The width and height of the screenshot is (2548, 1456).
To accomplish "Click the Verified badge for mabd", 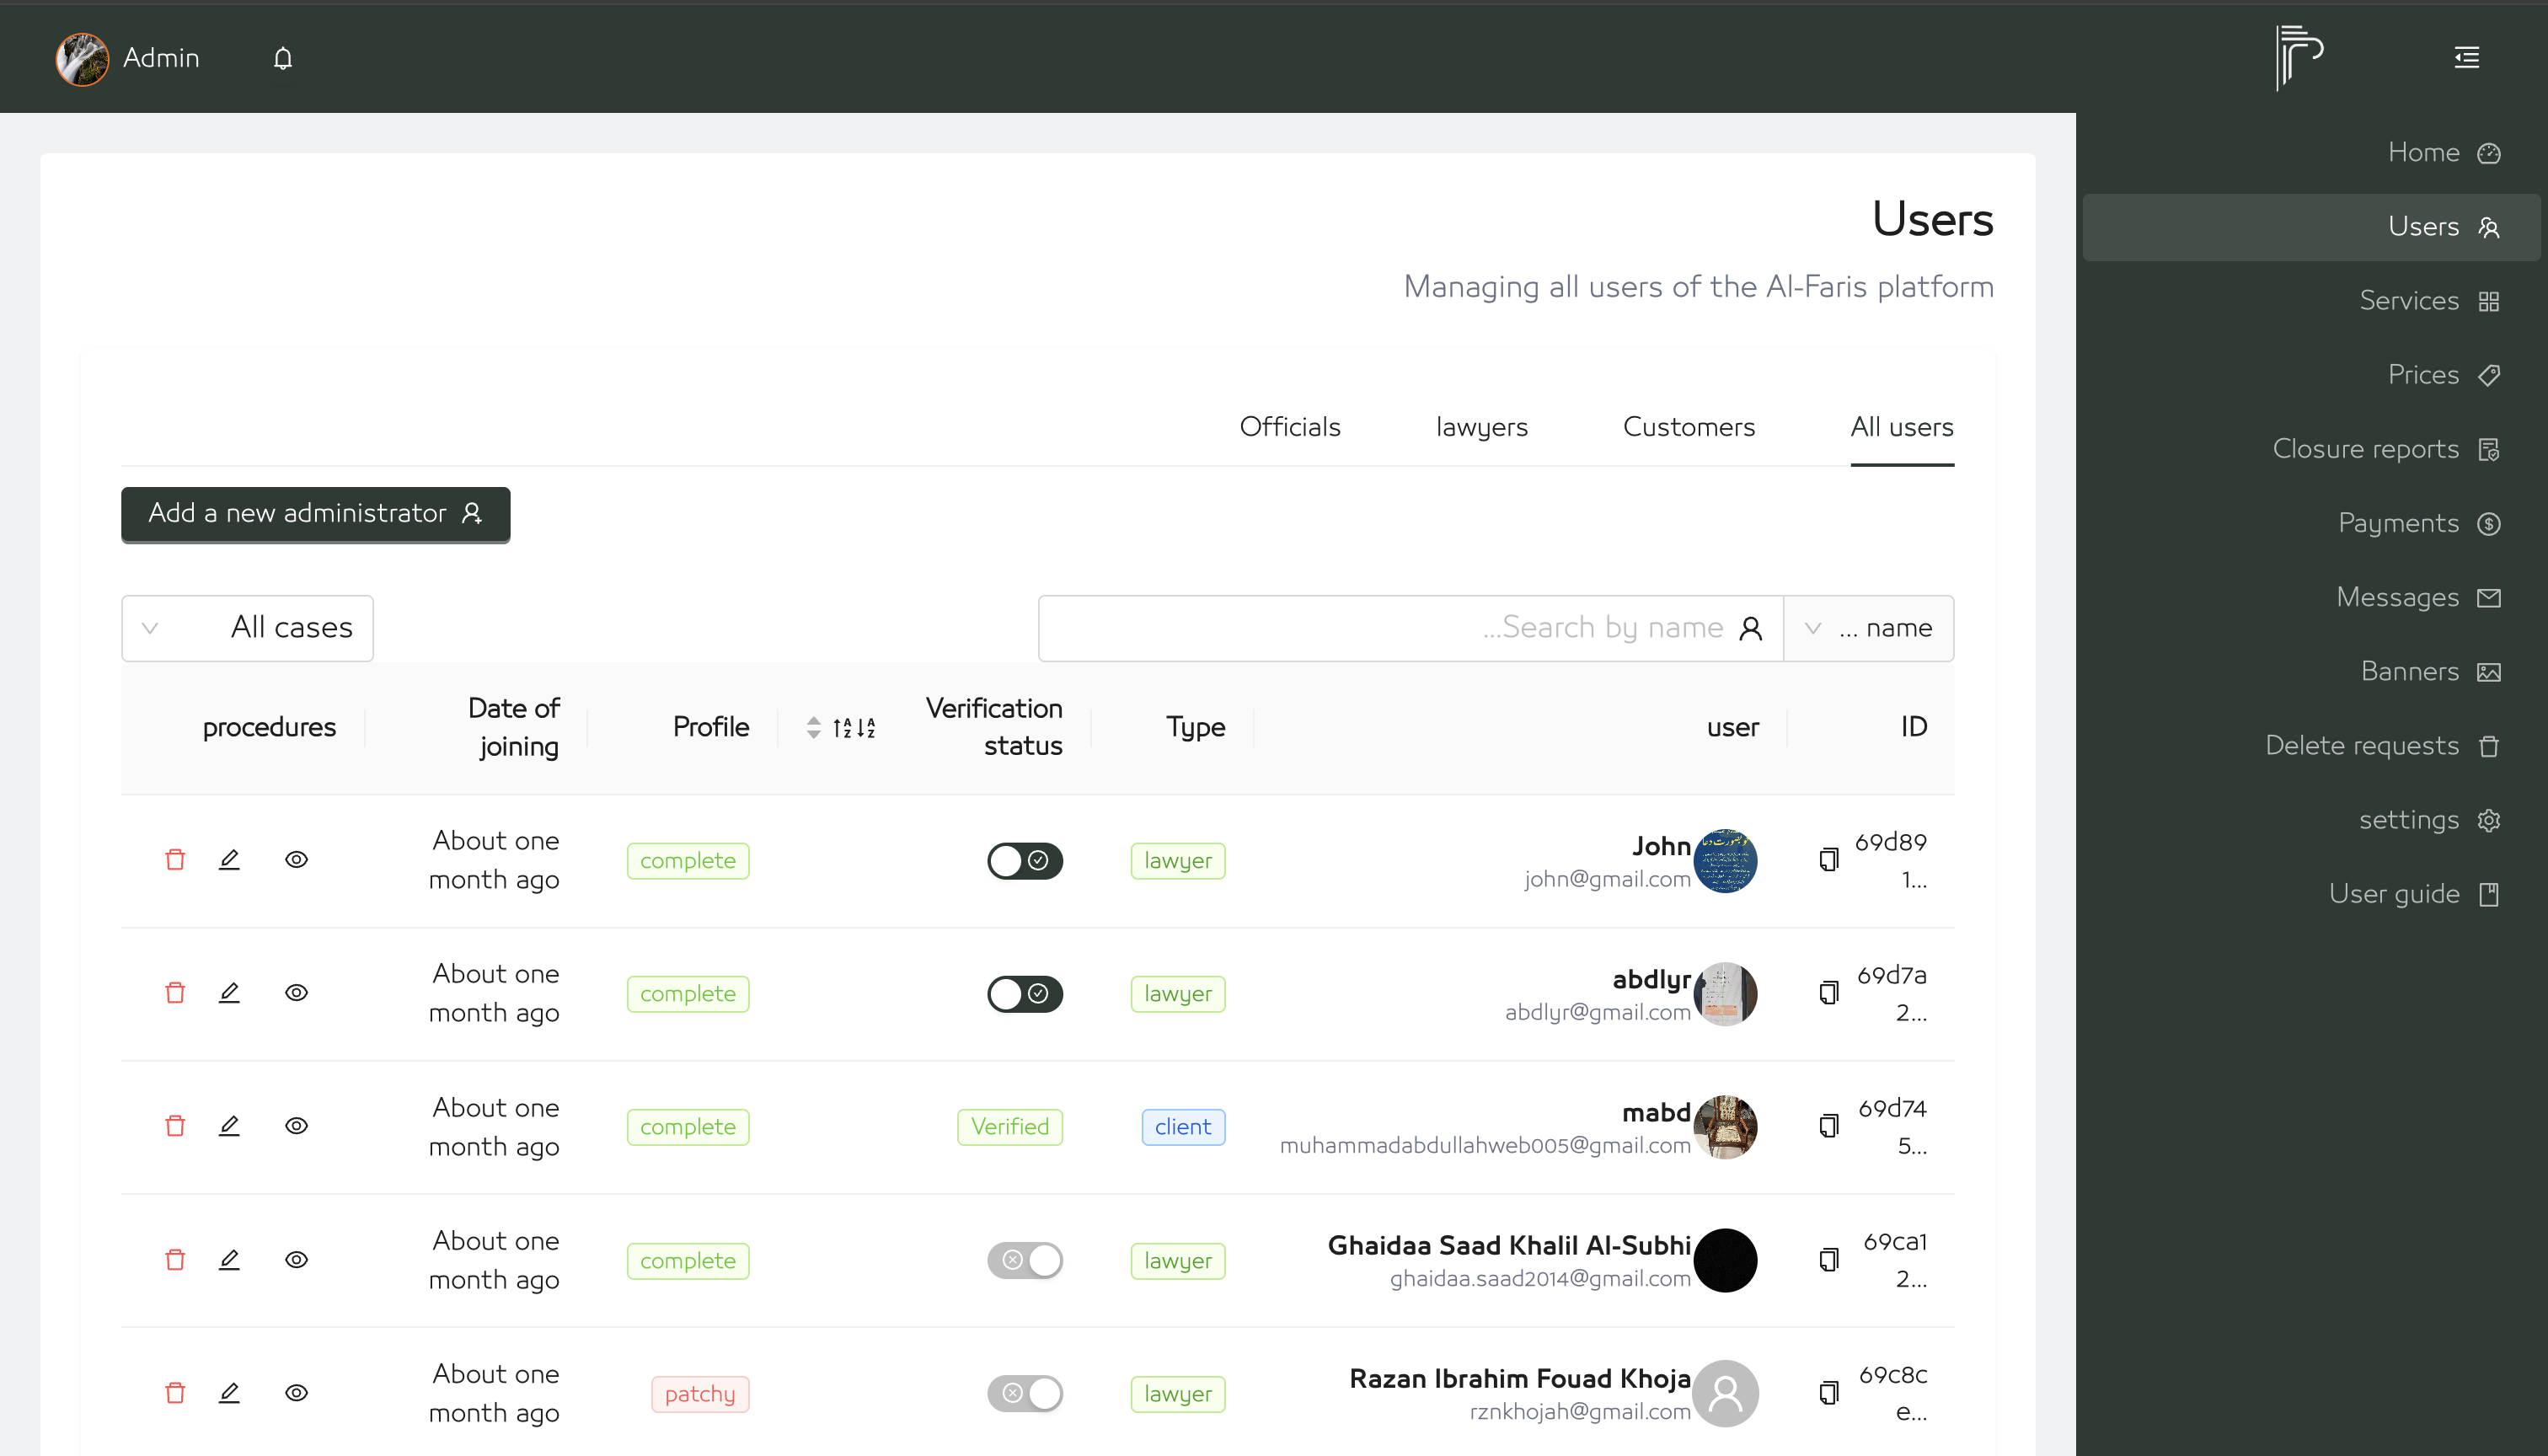I will (1010, 1127).
